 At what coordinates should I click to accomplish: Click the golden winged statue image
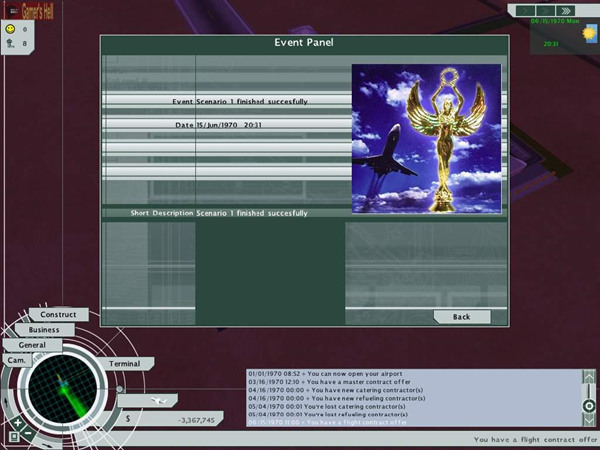[425, 139]
